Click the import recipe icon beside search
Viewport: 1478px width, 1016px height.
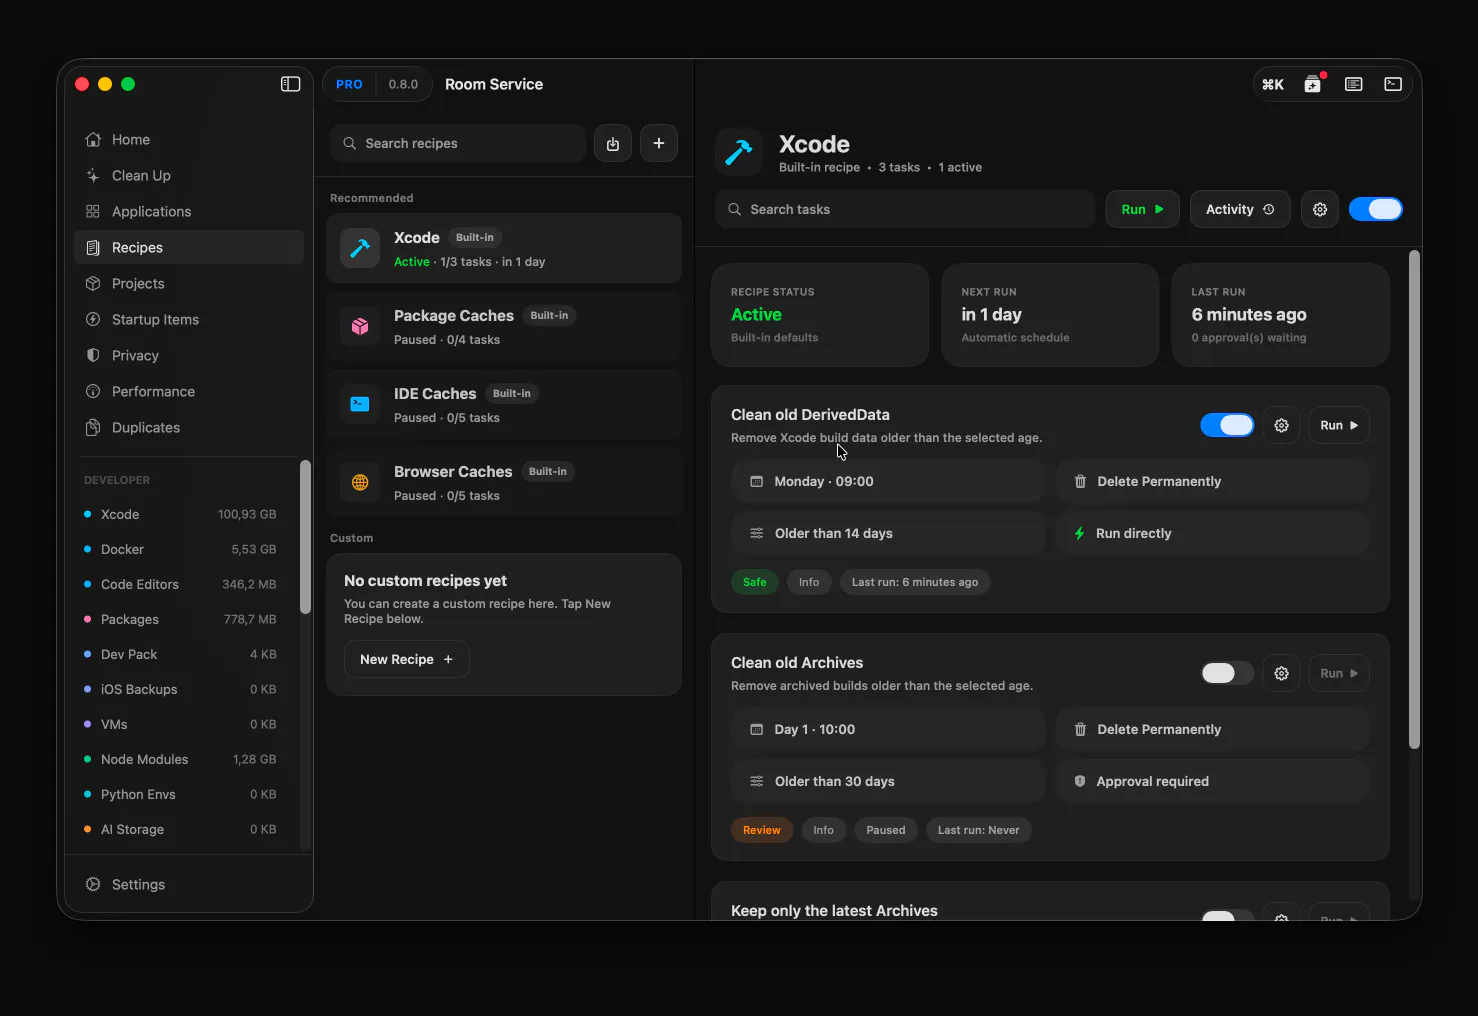tap(613, 143)
